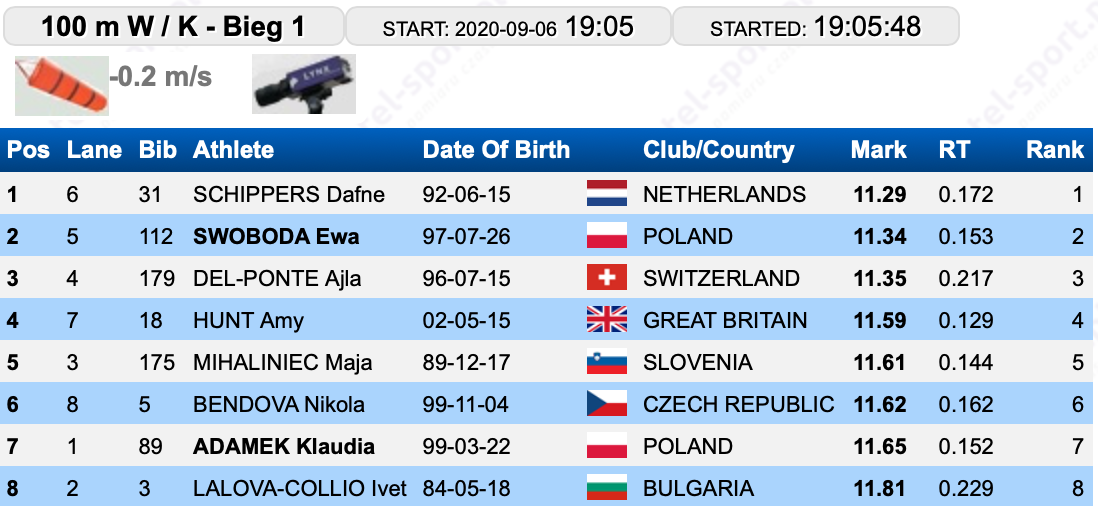
Task: Click the Switzerland flag icon
Action: click(x=606, y=278)
